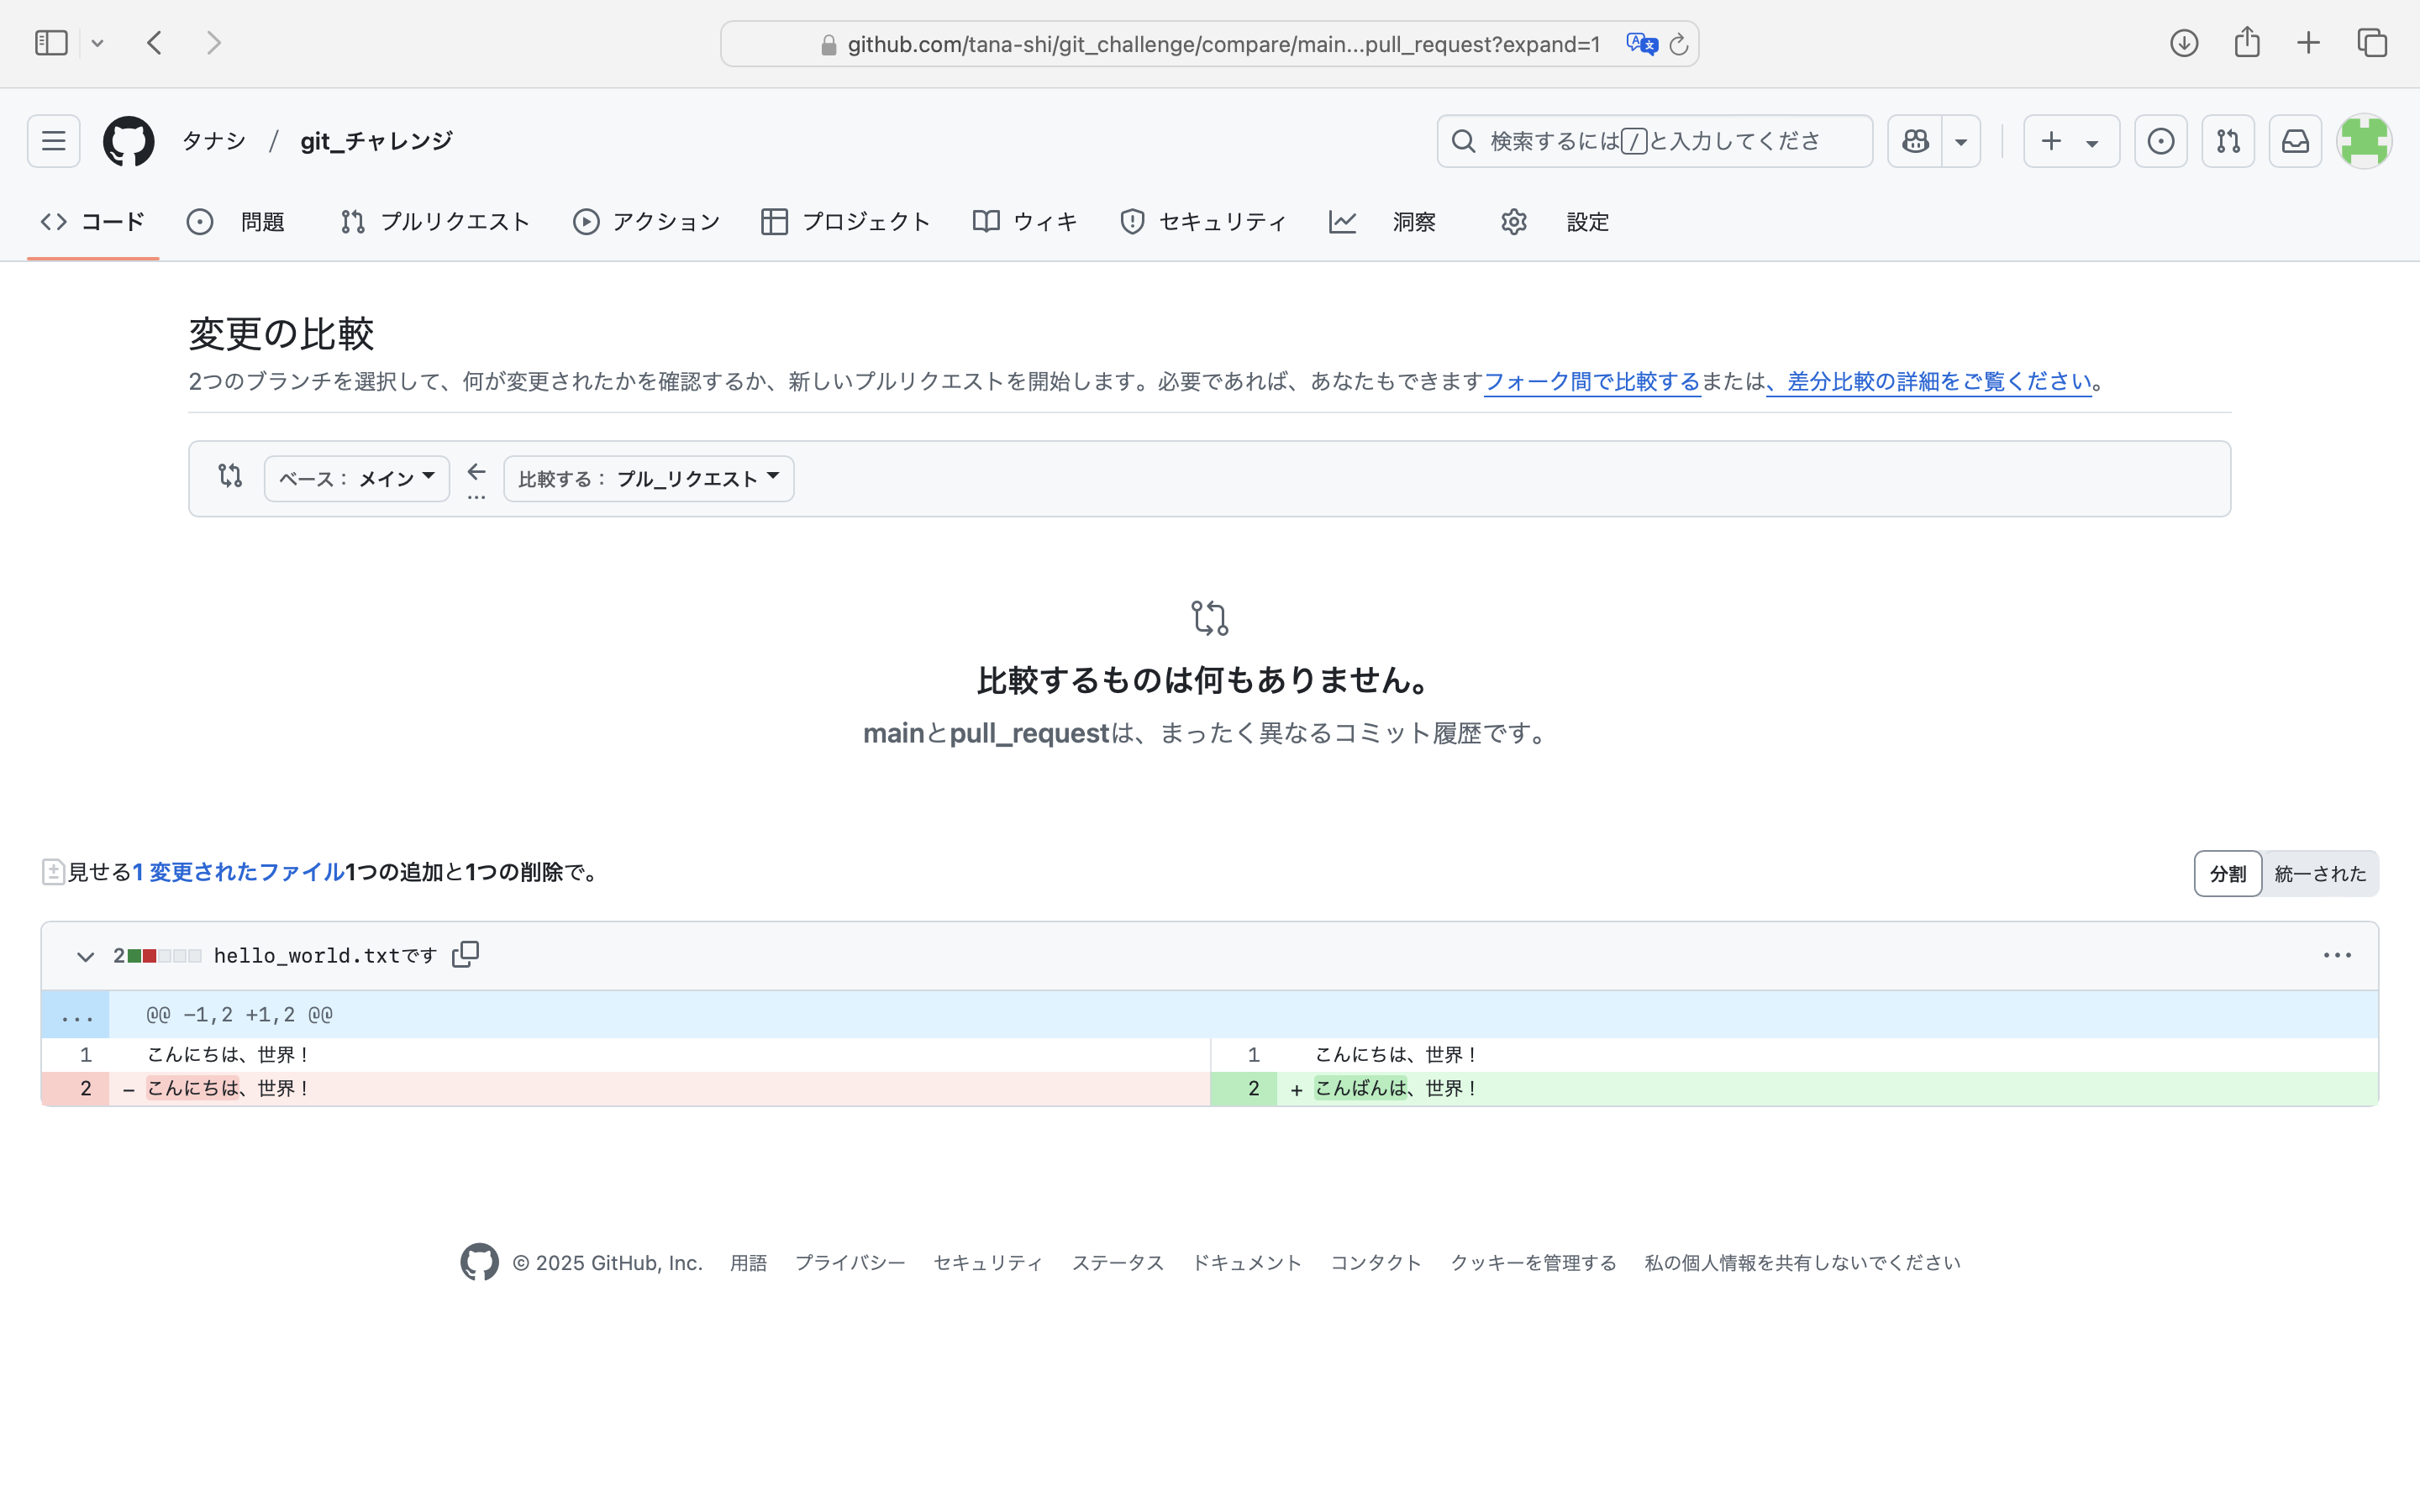The height and width of the screenshot is (1512, 2420).
Task: Switch to the コード tab
Action: tap(93, 222)
